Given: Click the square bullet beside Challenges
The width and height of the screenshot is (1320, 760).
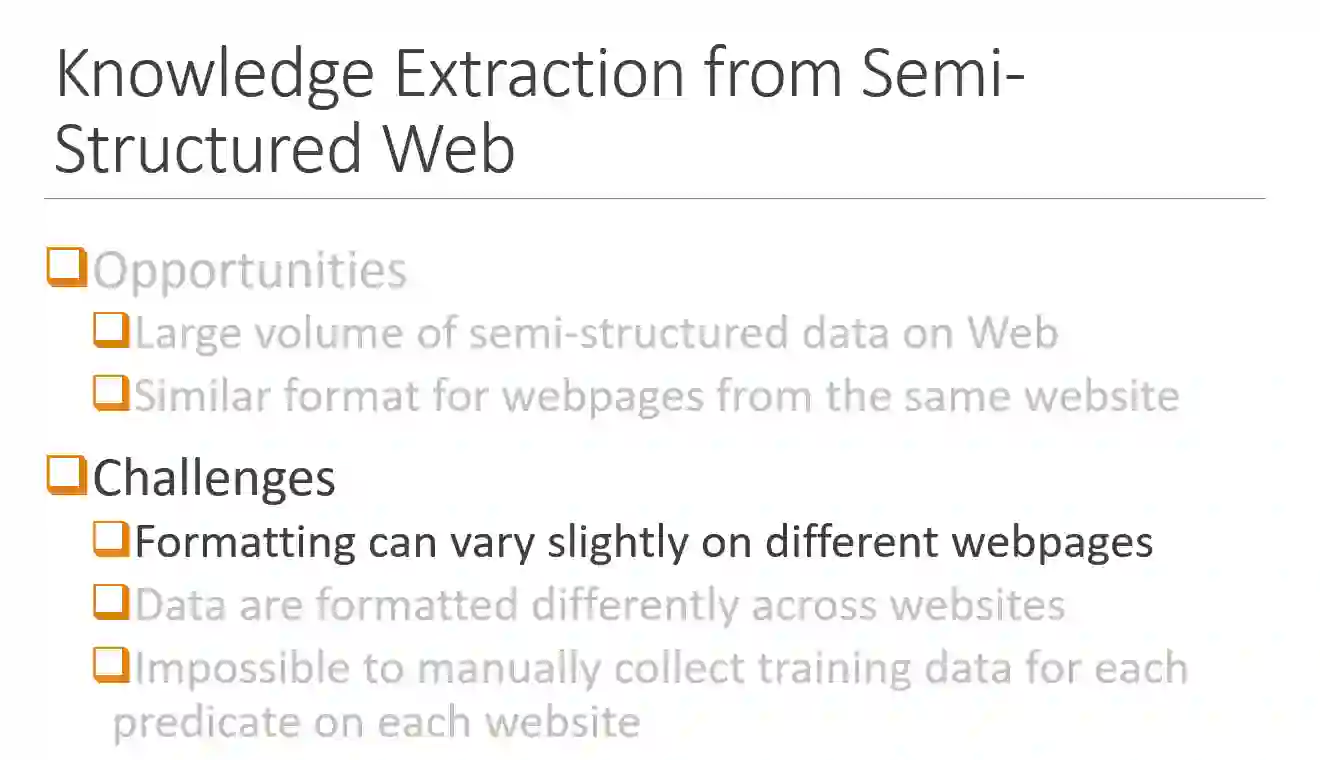Looking at the screenshot, I should tap(67, 475).
